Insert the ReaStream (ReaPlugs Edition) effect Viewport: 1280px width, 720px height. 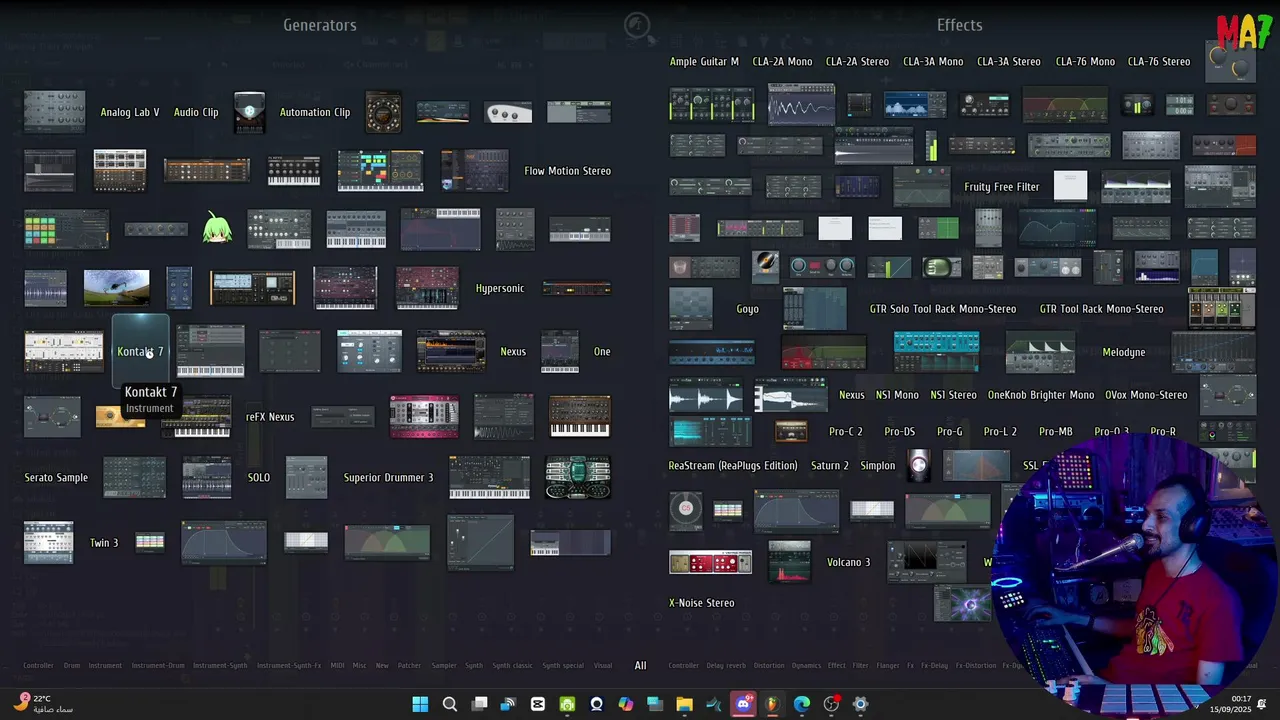tap(733, 466)
